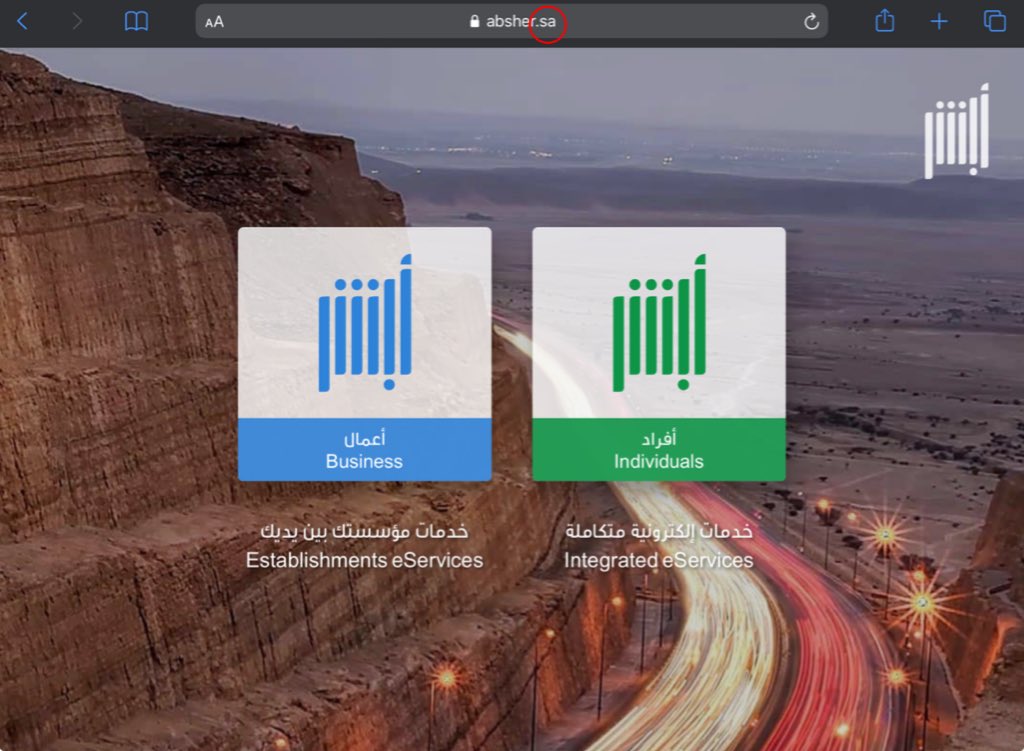
Task: Go back using the Safari back arrow
Action: click(22, 22)
